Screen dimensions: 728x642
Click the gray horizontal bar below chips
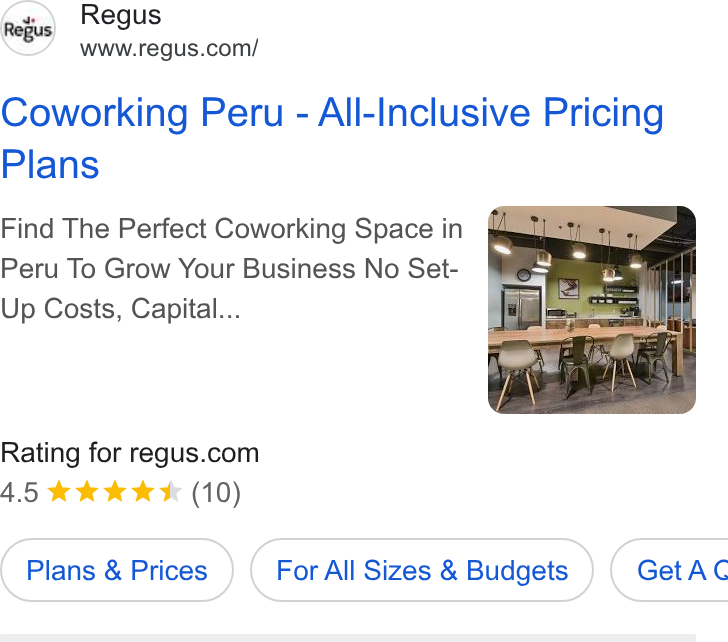point(348,638)
